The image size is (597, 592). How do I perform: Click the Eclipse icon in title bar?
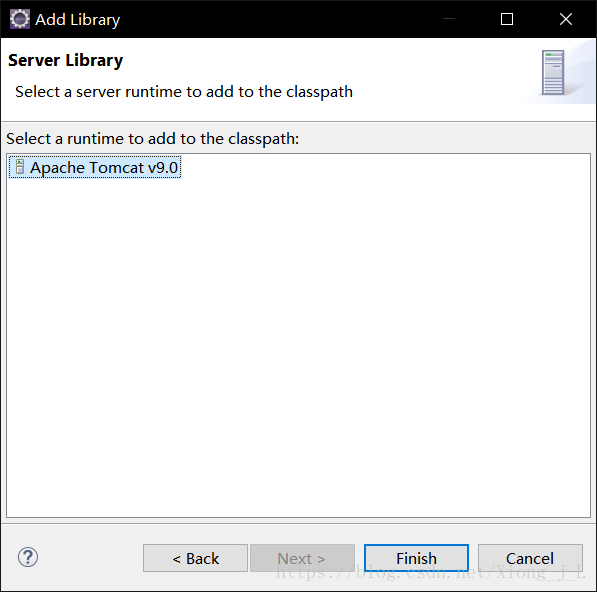click(x=19, y=19)
